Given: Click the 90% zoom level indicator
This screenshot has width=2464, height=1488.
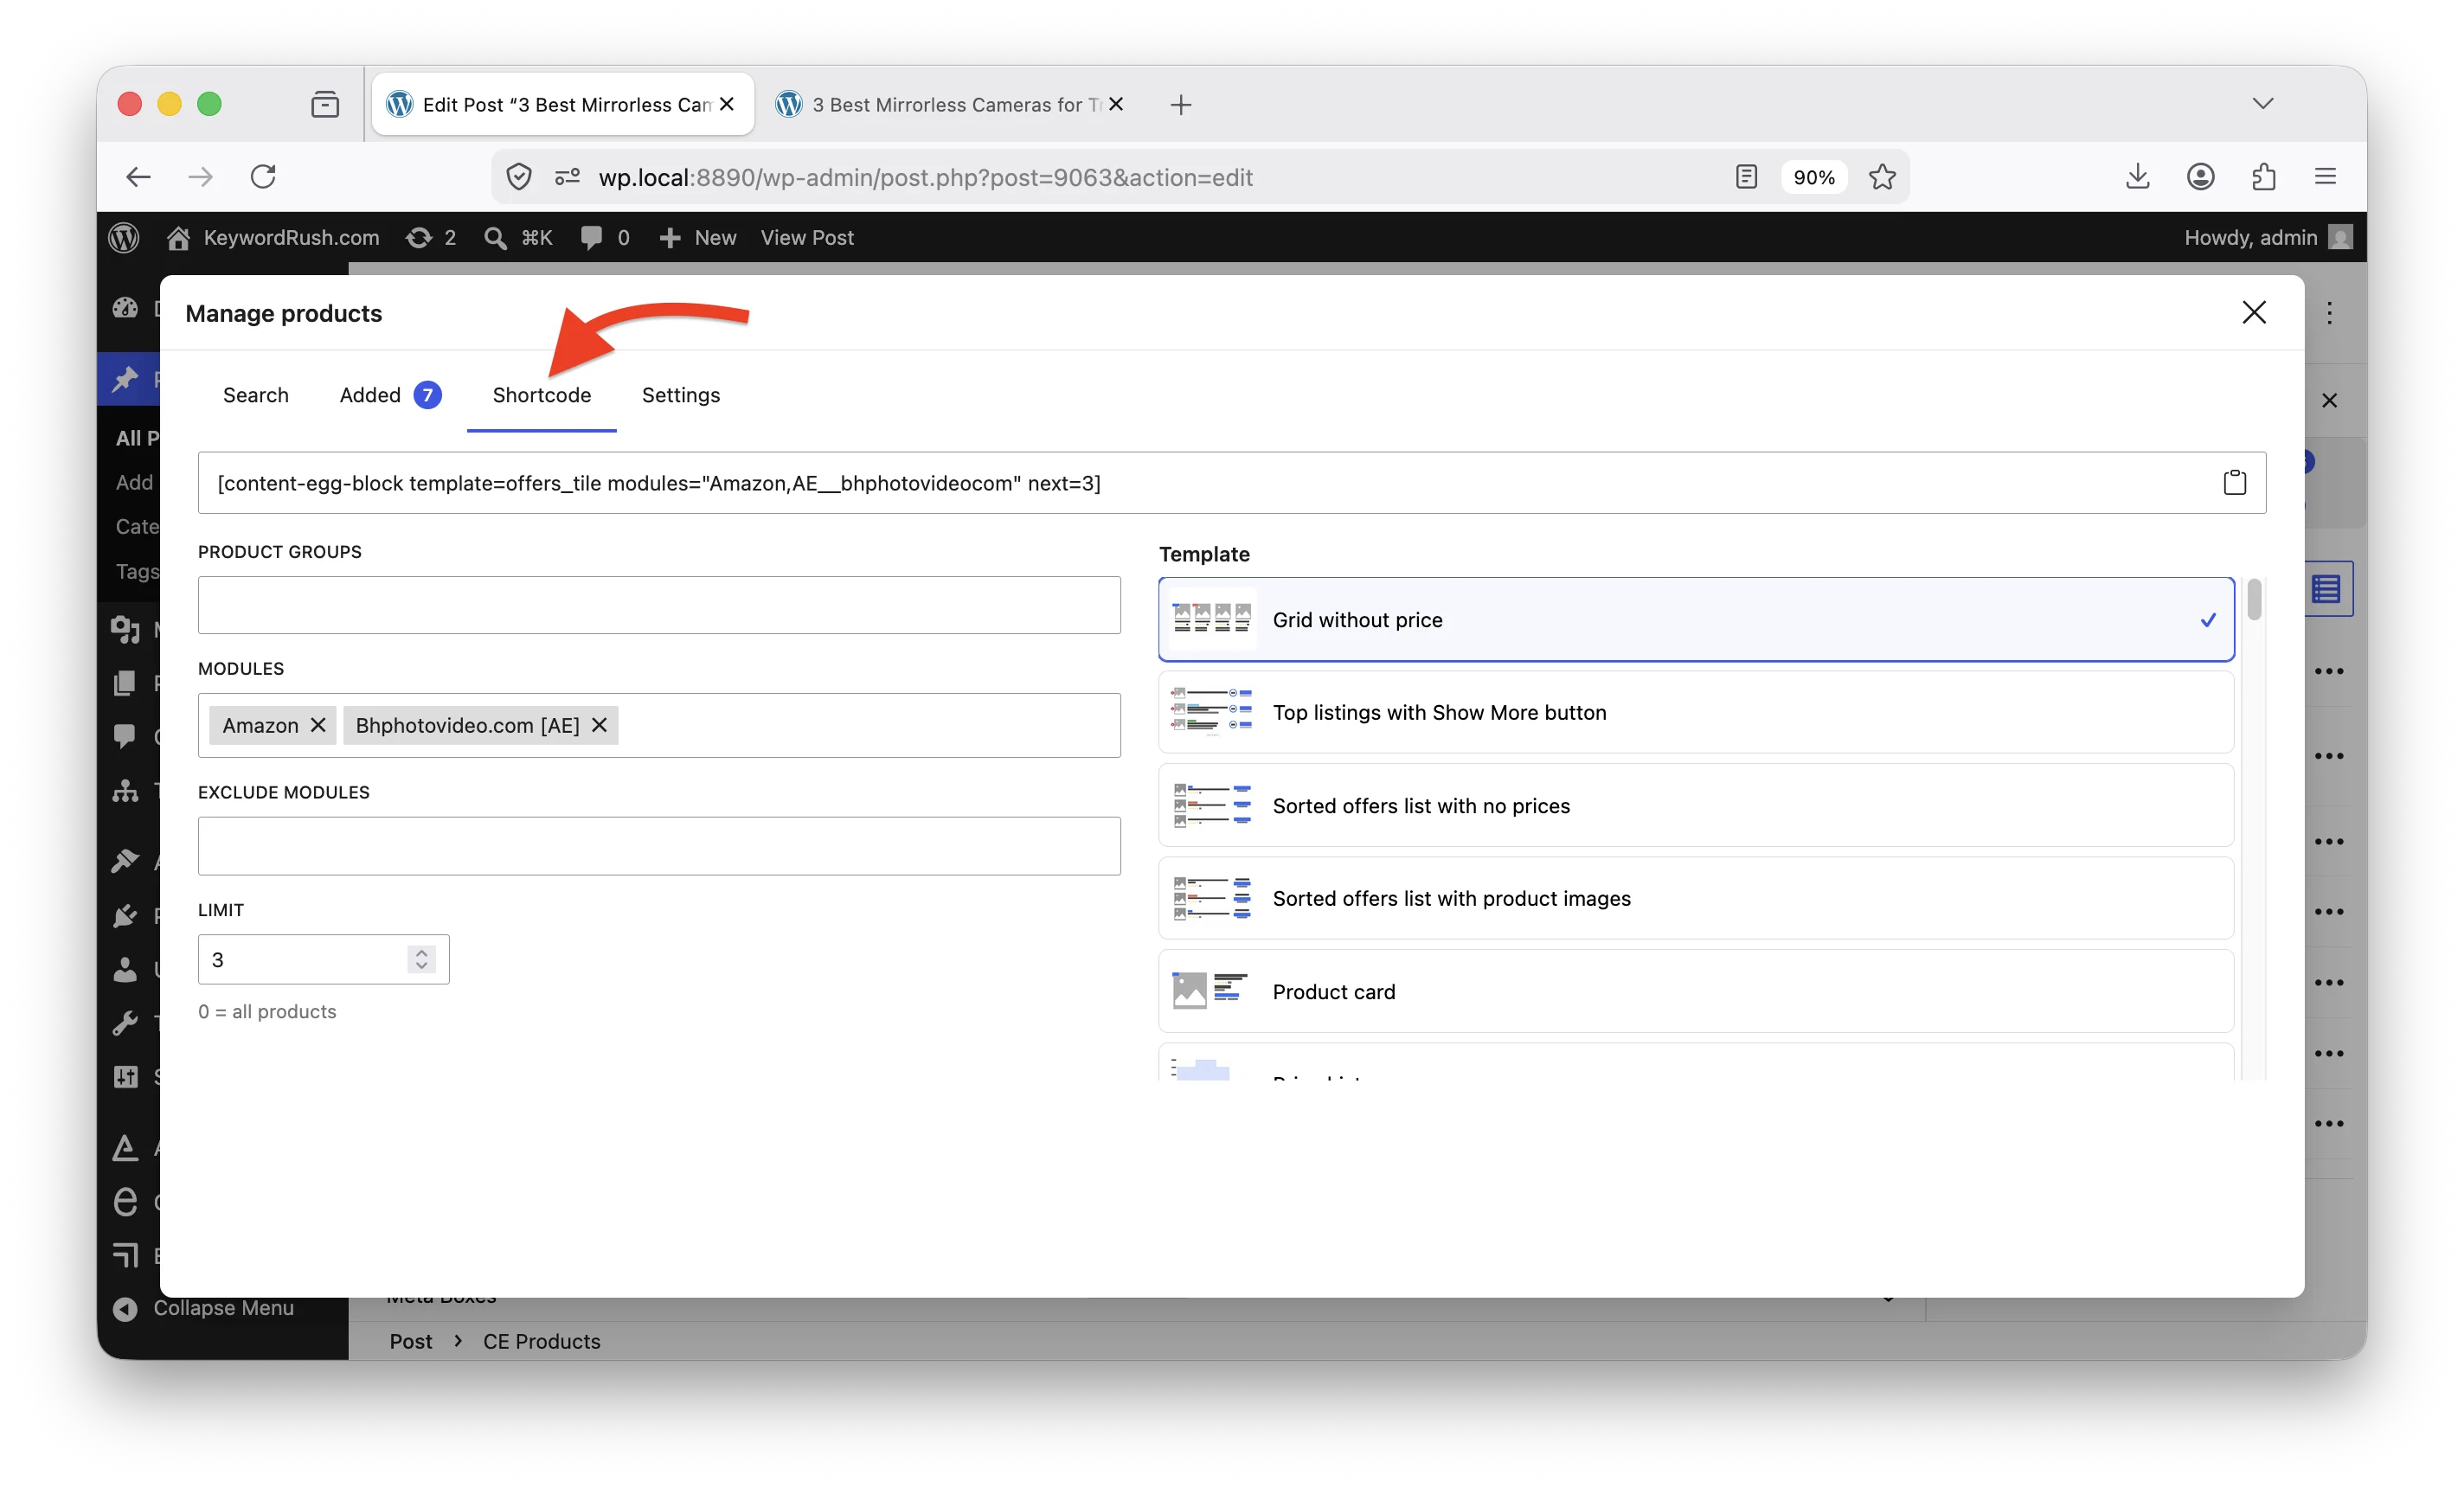Looking at the screenshot, I should (1813, 177).
